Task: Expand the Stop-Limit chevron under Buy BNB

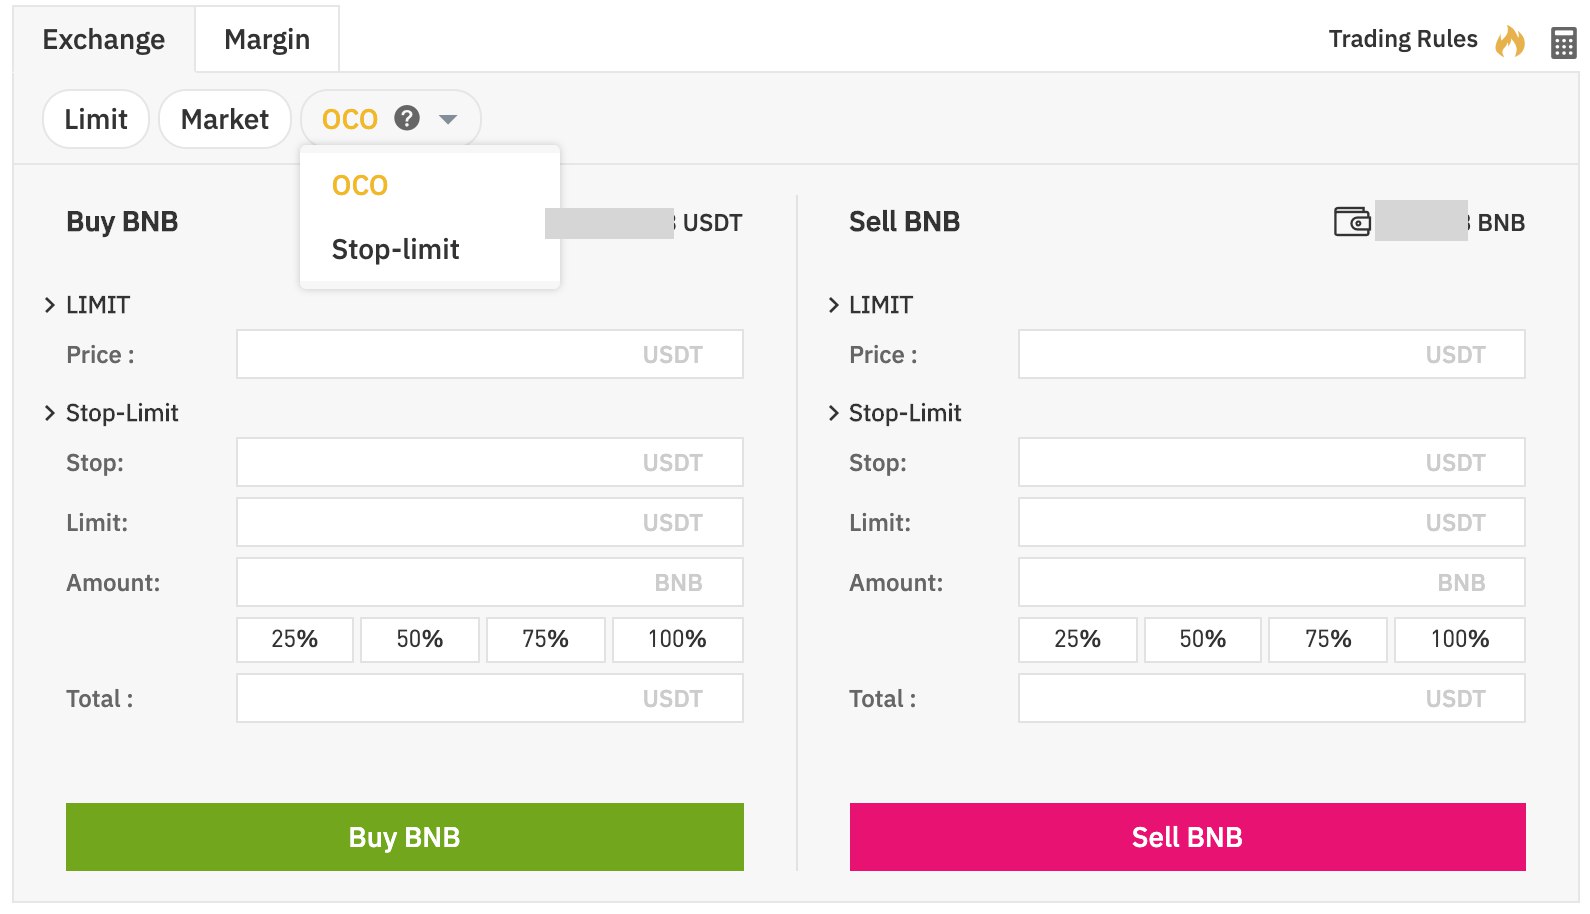Action: (50, 413)
